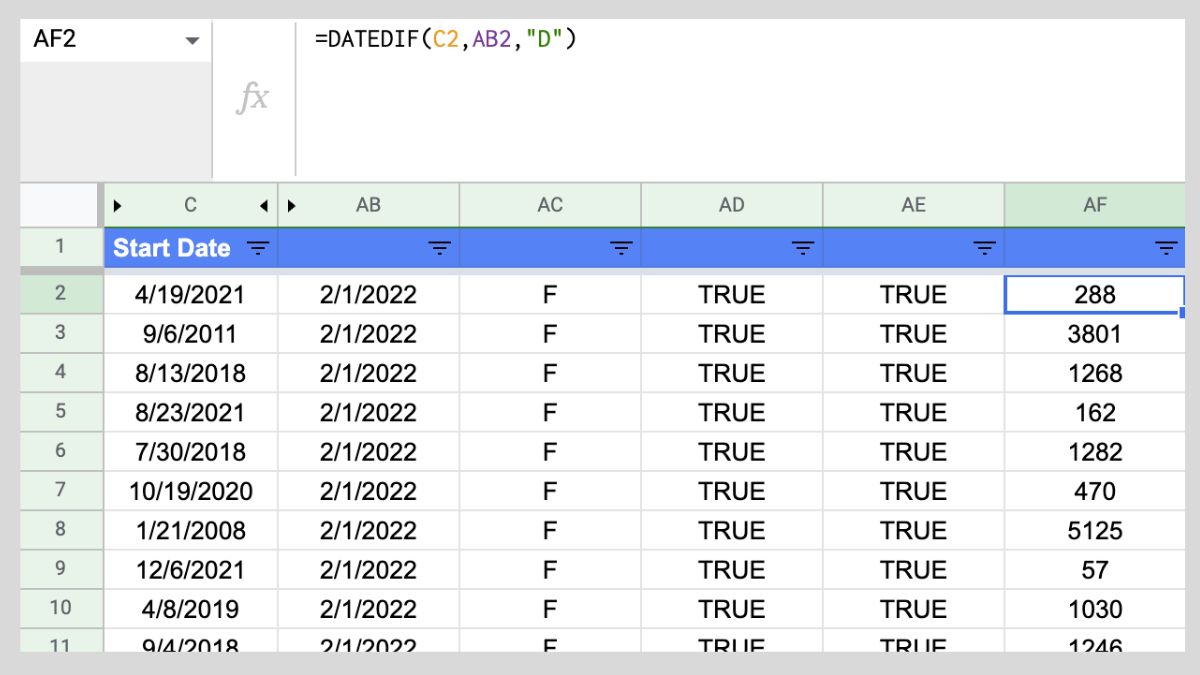The height and width of the screenshot is (675, 1200).
Task: Expand hidden columns via arrow left of AB
Action: (x=289, y=205)
